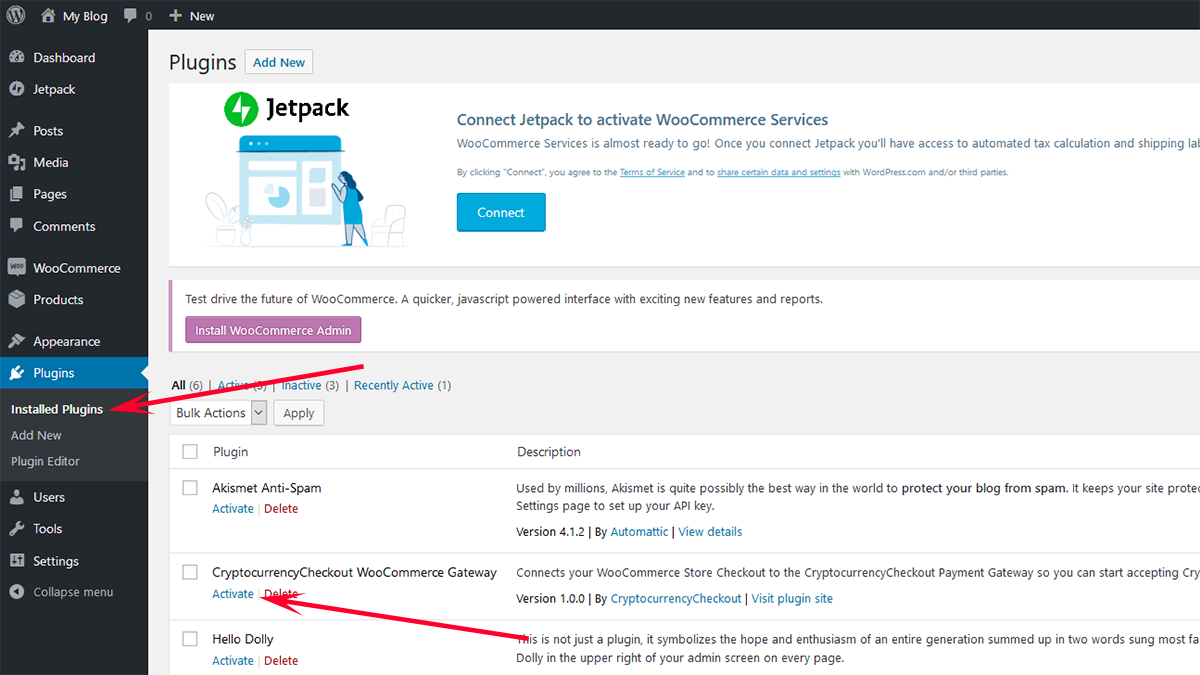Viewport: 1200px width, 675px height.
Task: Check the CryptocurrencyCheckout WooCommerce Gateway checkbox
Action: pos(190,572)
